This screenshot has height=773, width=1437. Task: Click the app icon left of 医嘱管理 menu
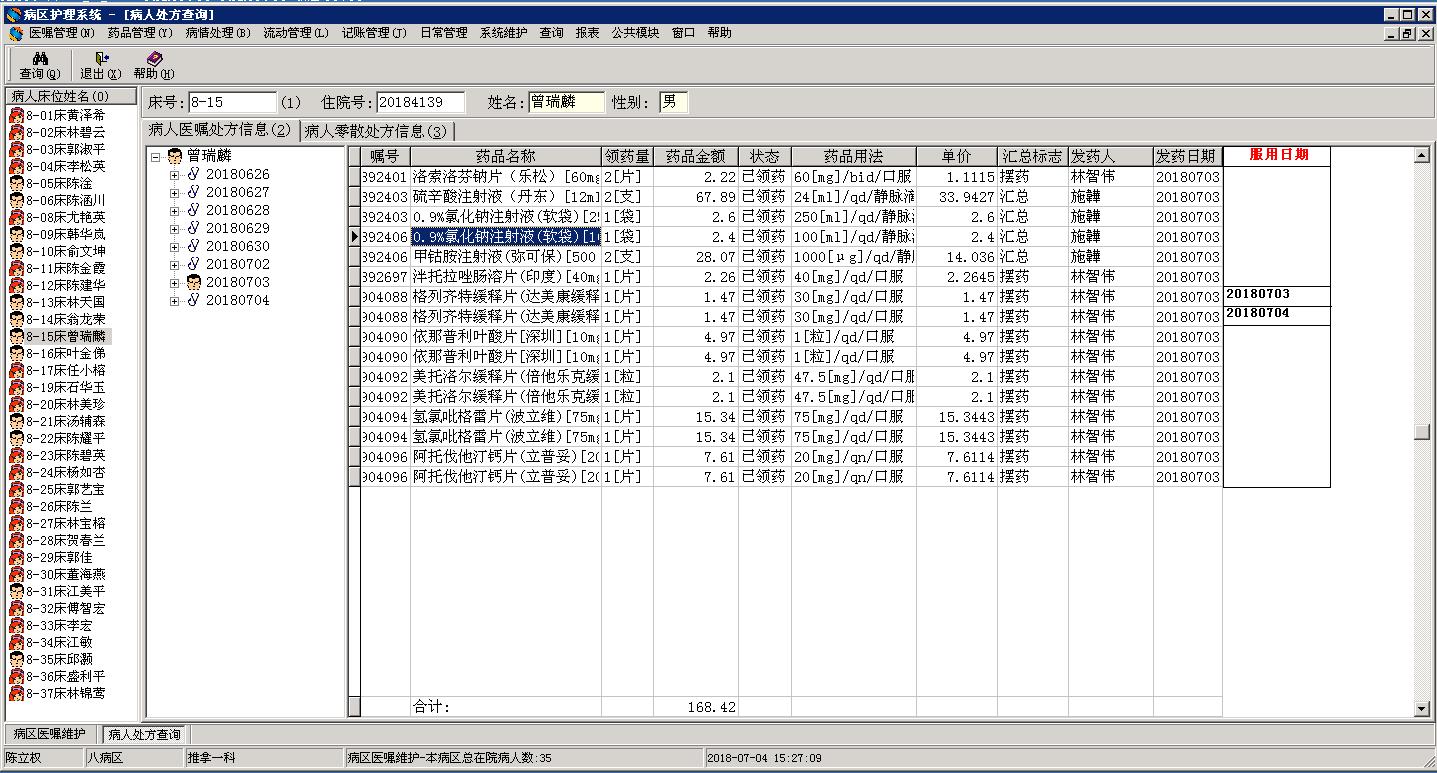[16, 33]
